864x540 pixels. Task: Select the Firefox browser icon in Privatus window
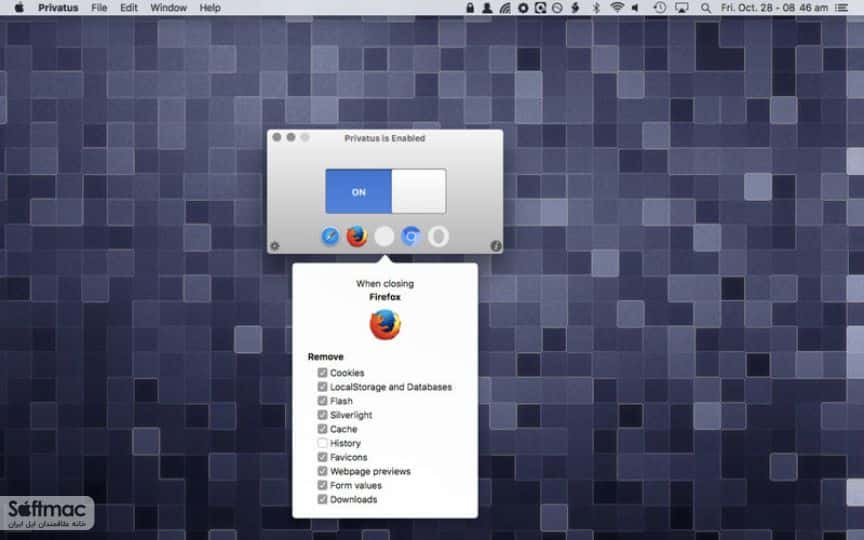[357, 237]
